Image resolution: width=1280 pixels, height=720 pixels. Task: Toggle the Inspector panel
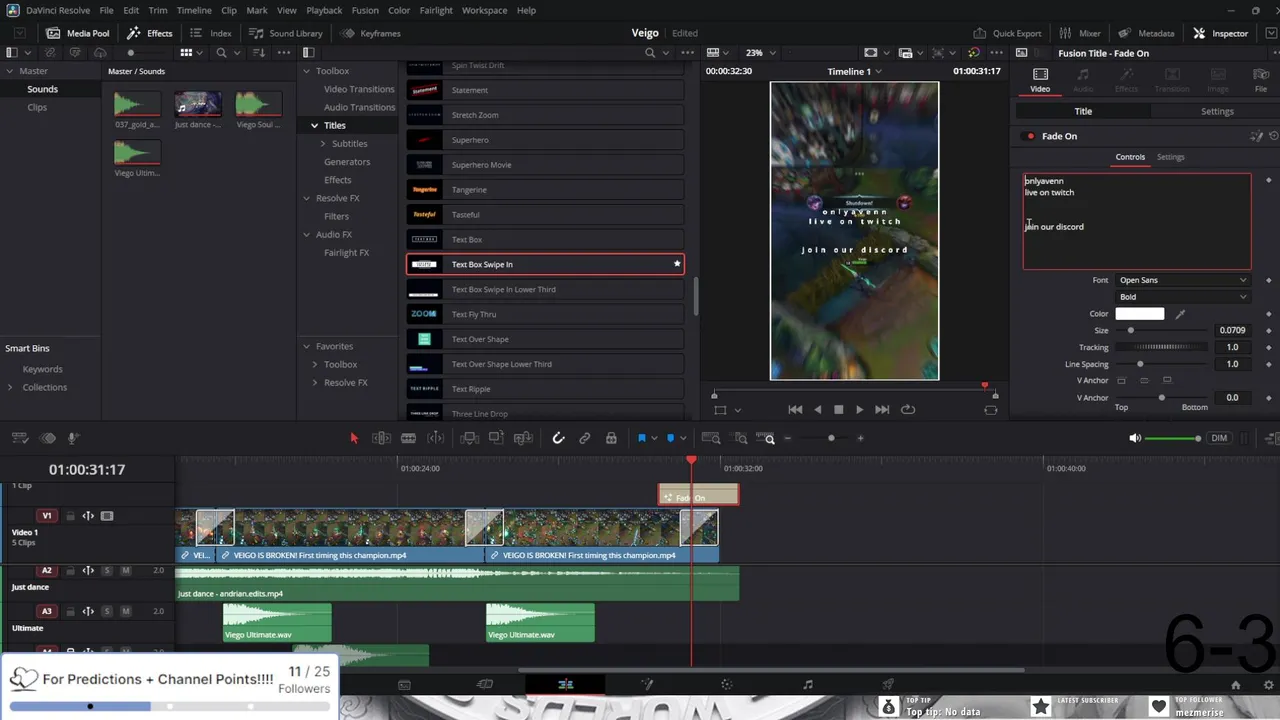click(1220, 33)
